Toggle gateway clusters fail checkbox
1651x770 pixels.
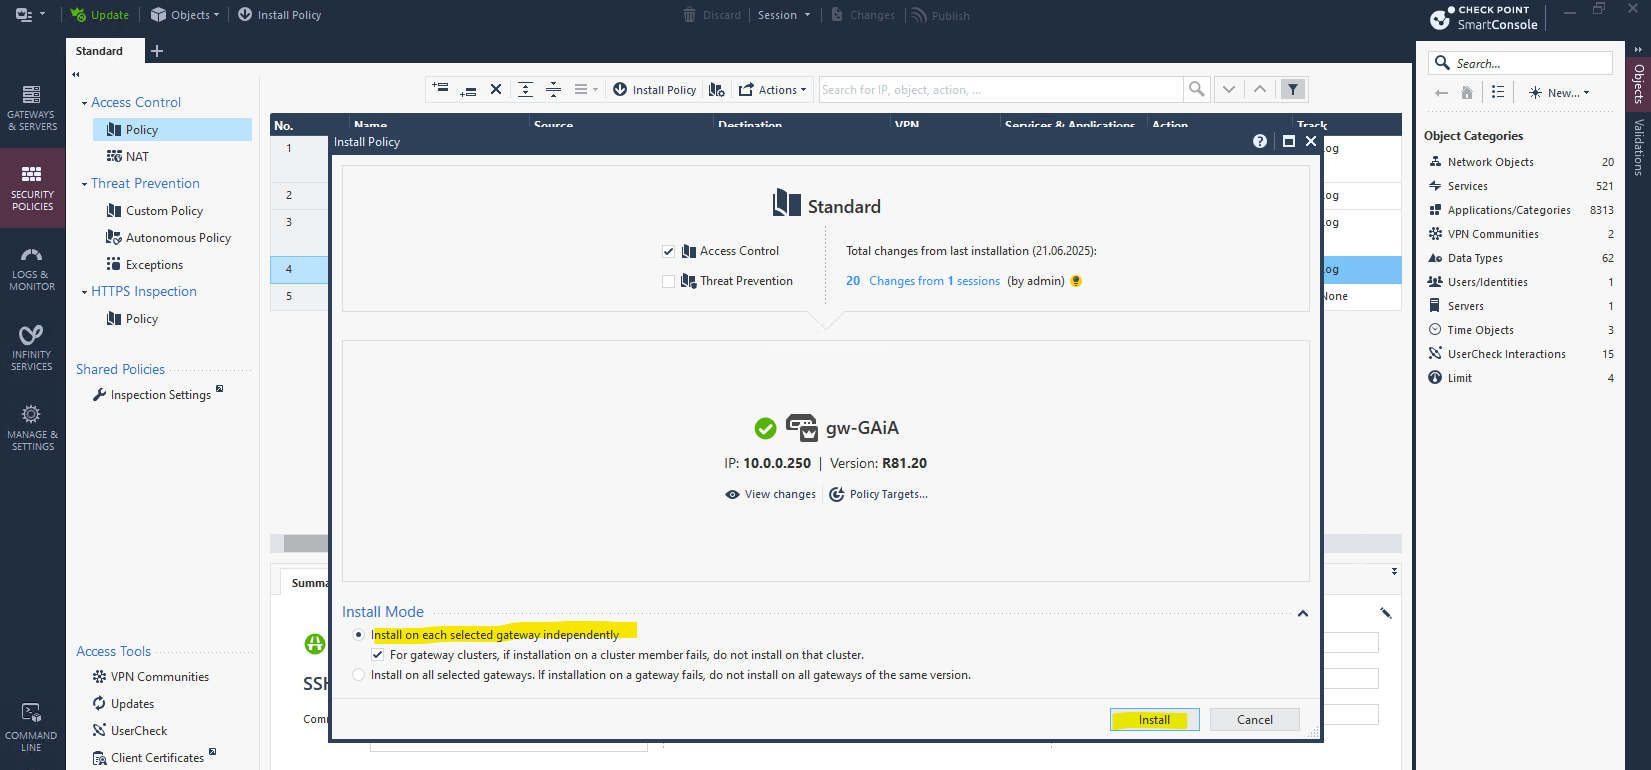[377, 655]
